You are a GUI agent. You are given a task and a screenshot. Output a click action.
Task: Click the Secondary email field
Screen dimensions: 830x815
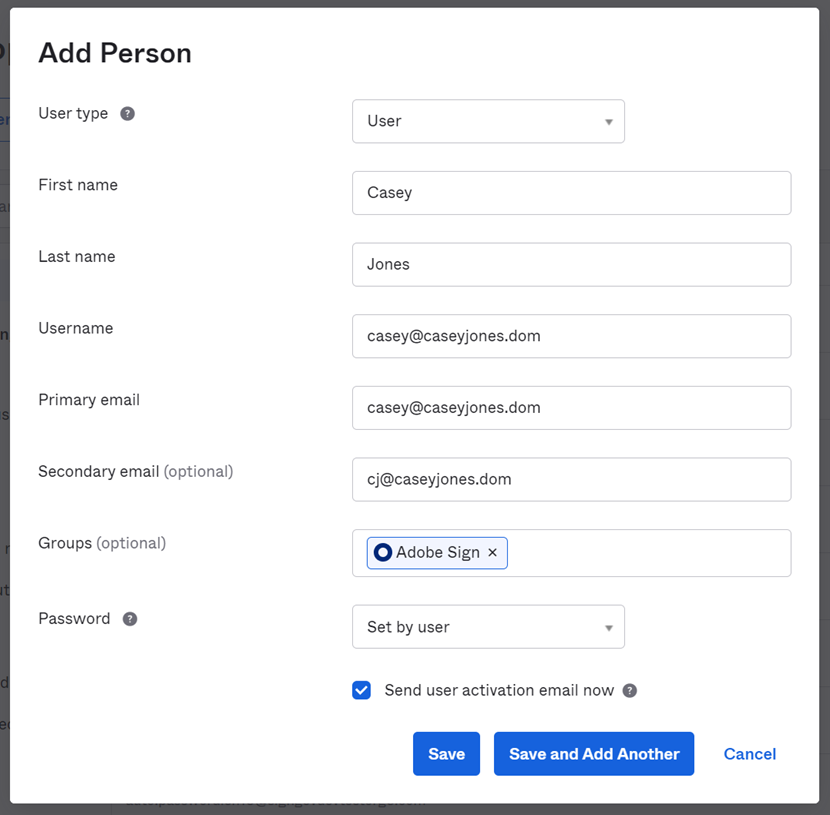pyautogui.click(x=571, y=480)
